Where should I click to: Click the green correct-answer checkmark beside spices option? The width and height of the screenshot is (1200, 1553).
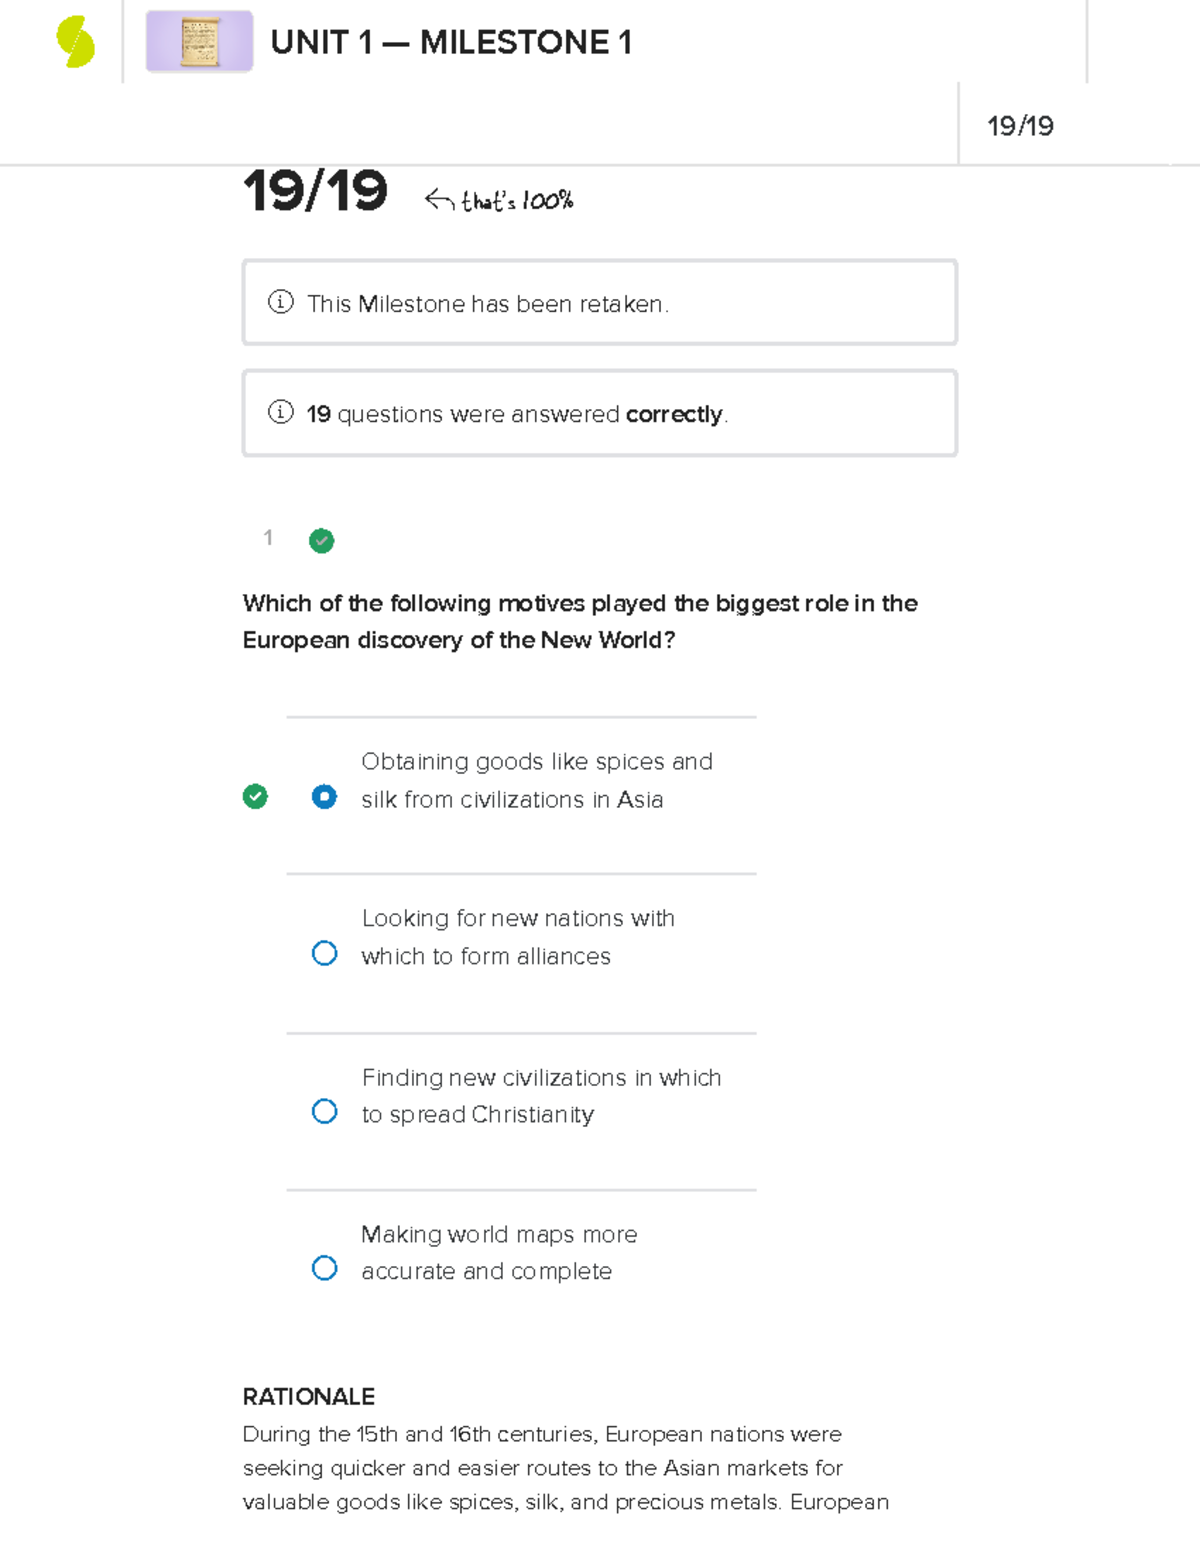pyautogui.click(x=255, y=796)
